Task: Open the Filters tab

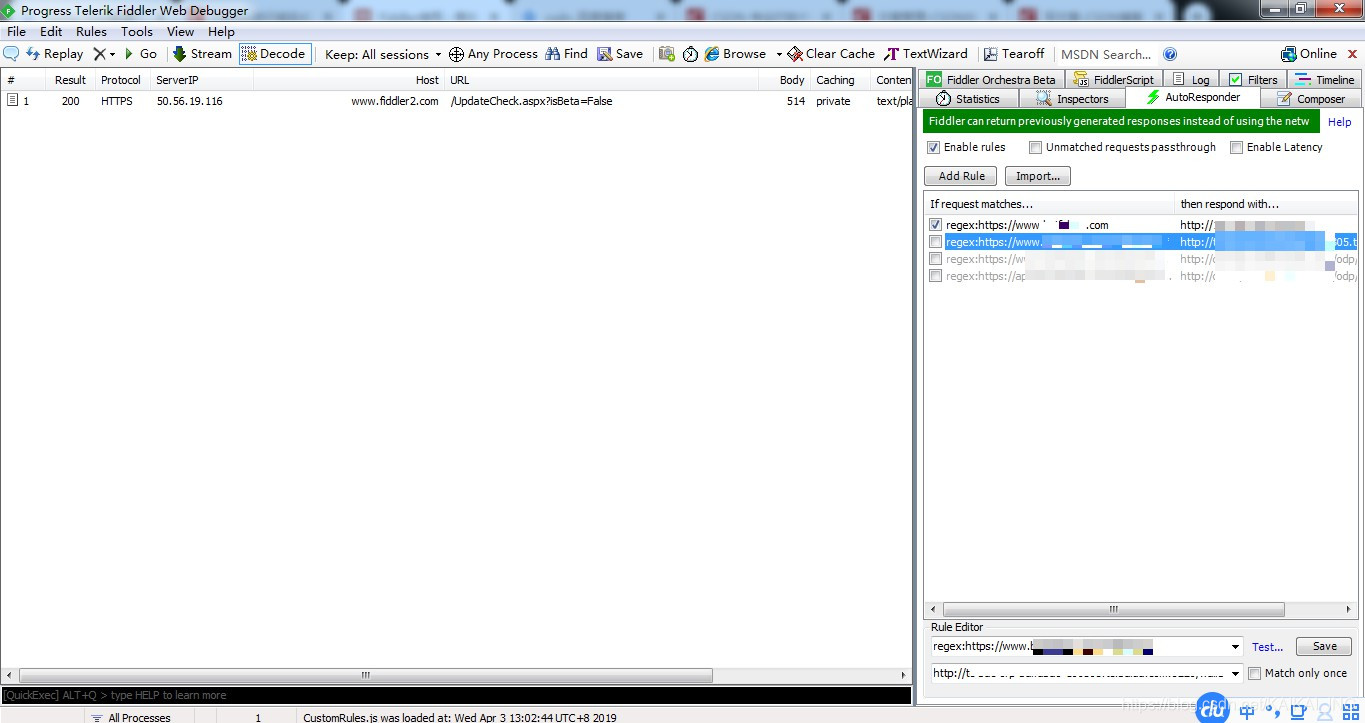Action: tap(1254, 79)
